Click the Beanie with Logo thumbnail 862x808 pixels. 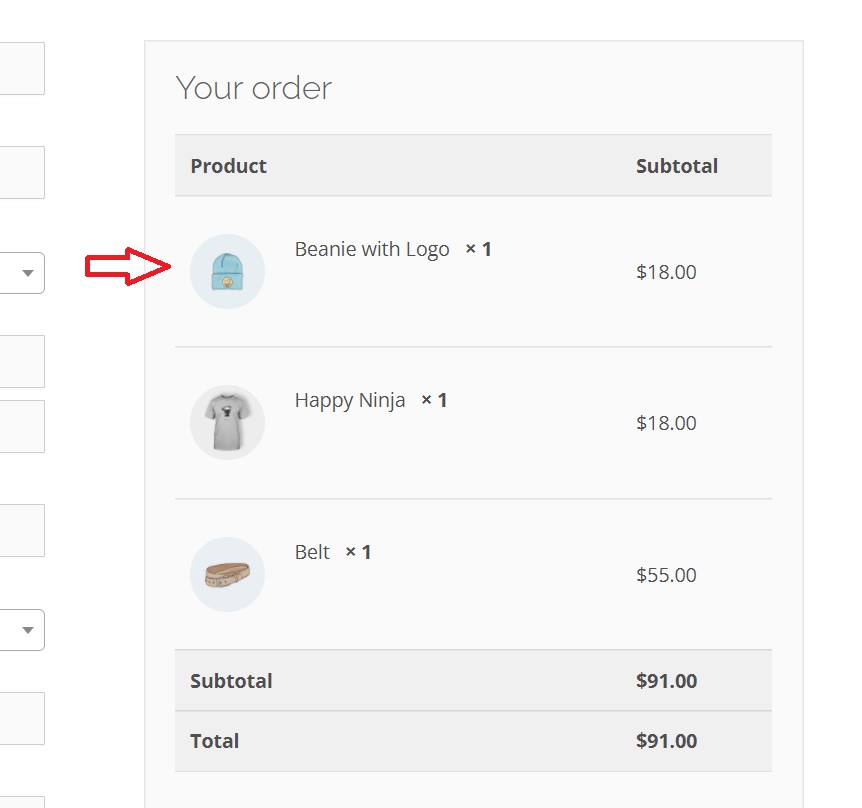[x=227, y=272]
